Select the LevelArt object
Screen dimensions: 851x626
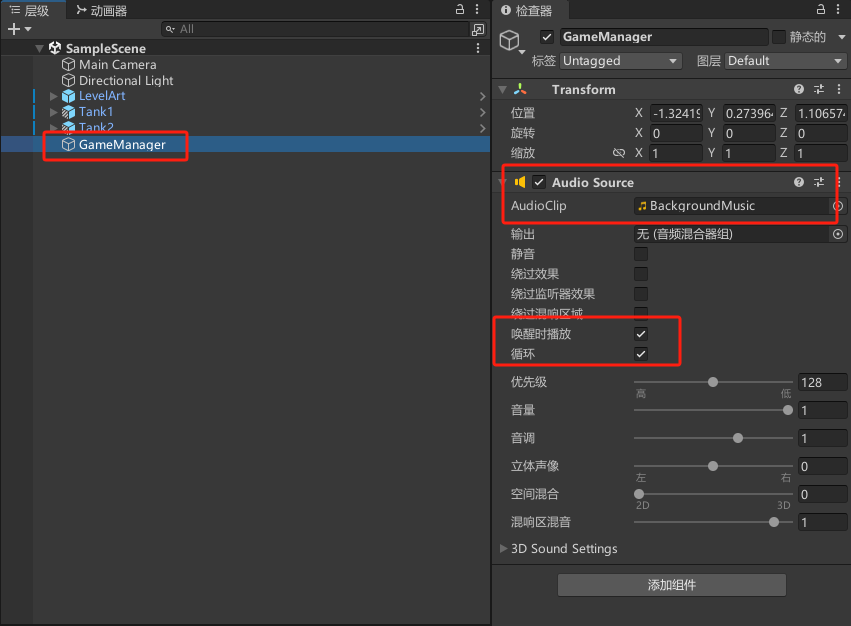tap(102, 96)
